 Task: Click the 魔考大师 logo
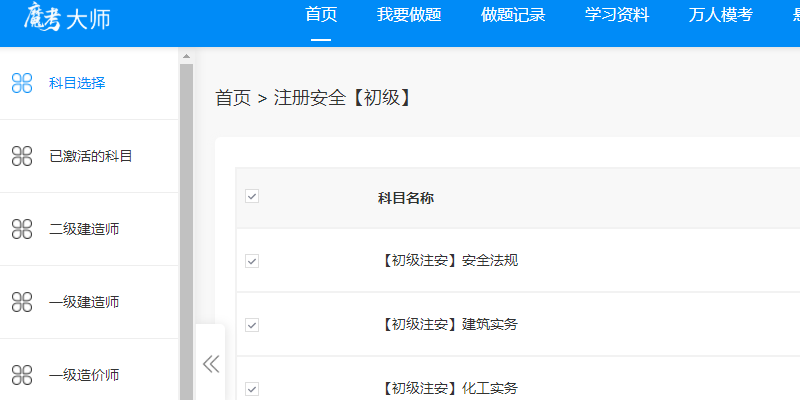(x=67, y=18)
